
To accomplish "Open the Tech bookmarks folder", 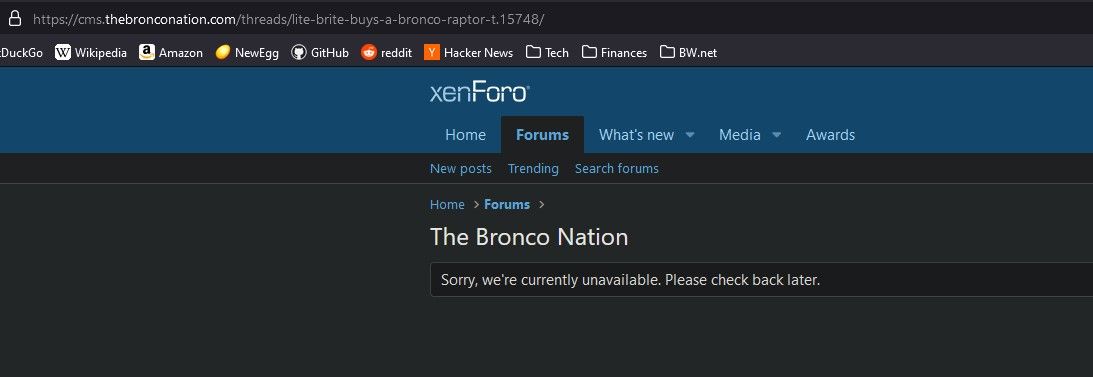I will [x=547, y=52].
